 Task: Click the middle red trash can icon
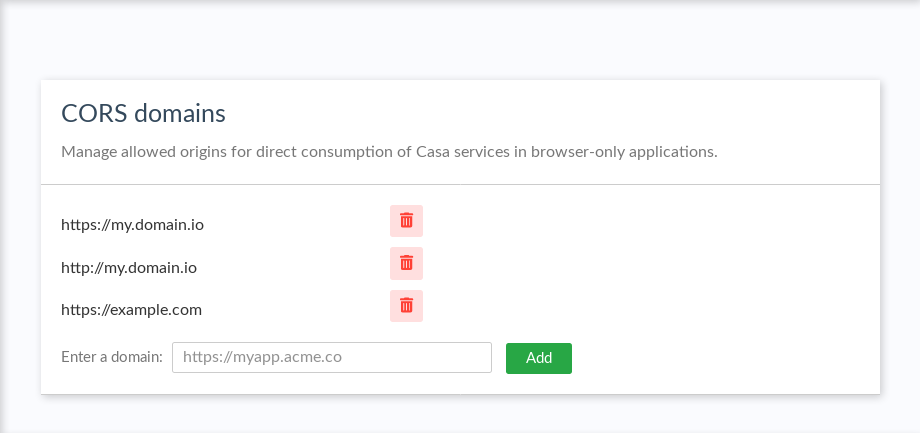click(406, 263)
